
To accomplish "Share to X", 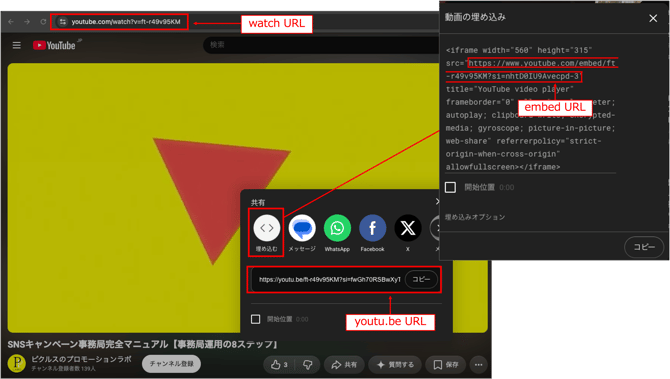I will [x=408, y=228].
